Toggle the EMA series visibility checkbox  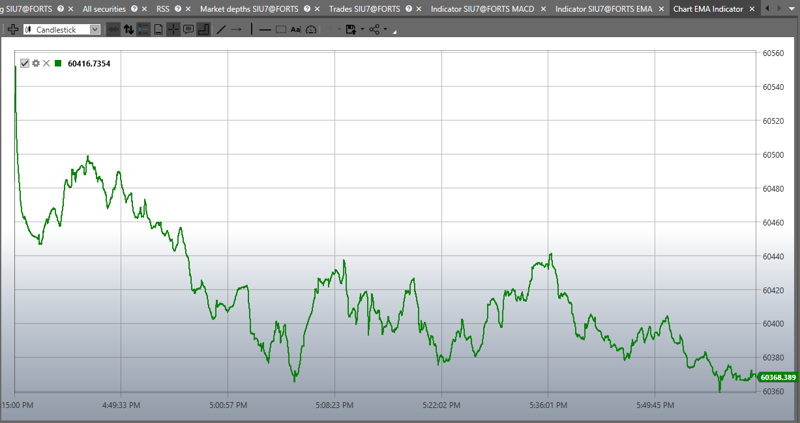click(x=25, y=64)
